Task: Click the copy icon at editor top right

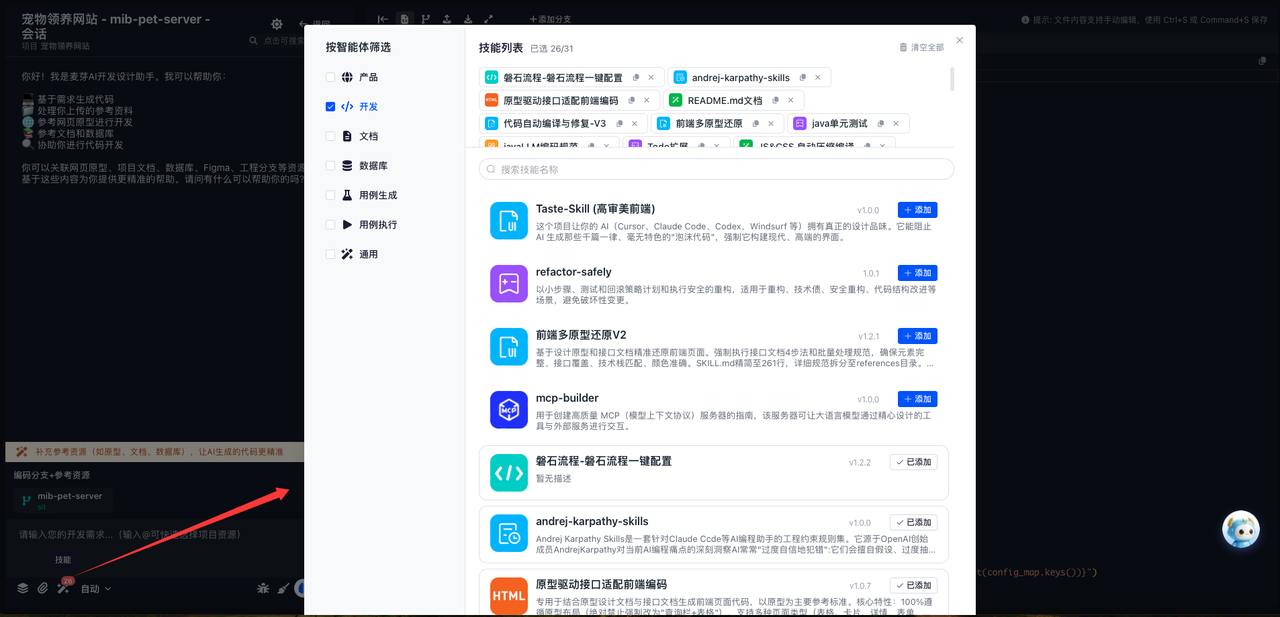Action: pyautogui.click(x=1262, y=61)
